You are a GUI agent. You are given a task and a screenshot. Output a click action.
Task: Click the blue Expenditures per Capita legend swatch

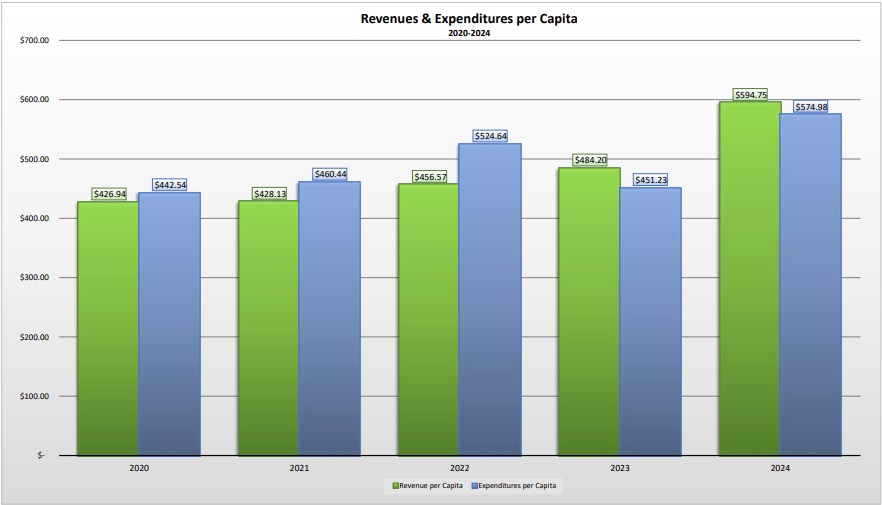pos(473,486)
